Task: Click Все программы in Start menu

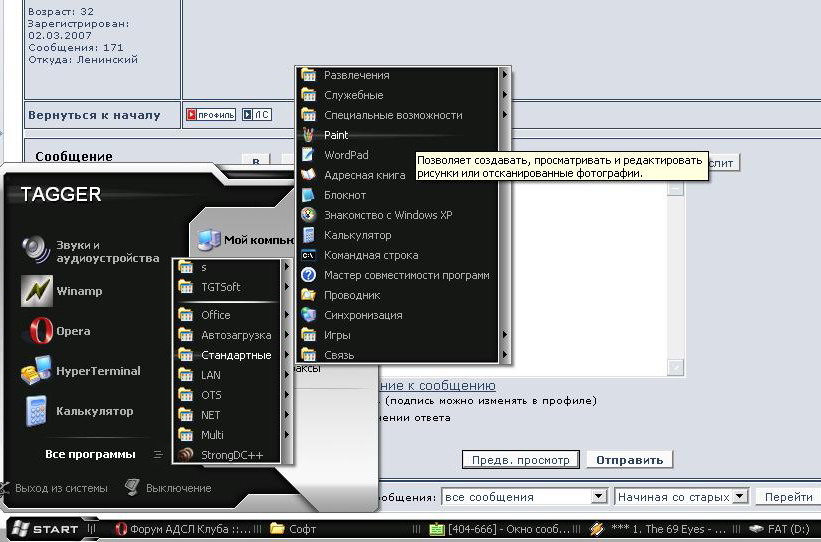Action: coord(90,455)
